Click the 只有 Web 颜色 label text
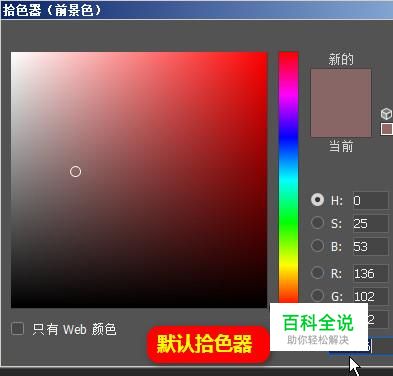 [74, 329]
